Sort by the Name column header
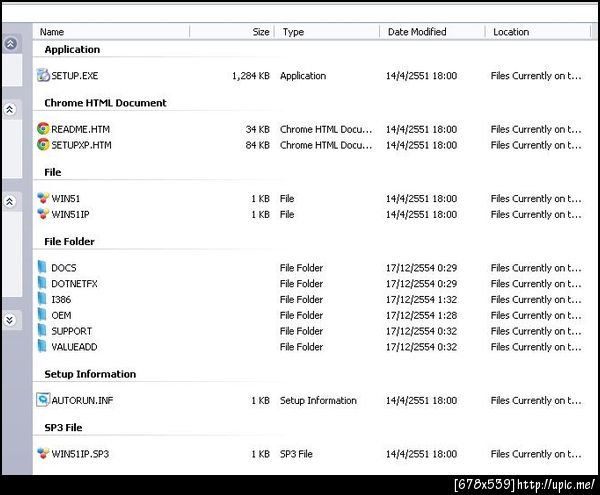Image resolution: width=600 pixels, height=495 pixels. [x=111, y=32]
